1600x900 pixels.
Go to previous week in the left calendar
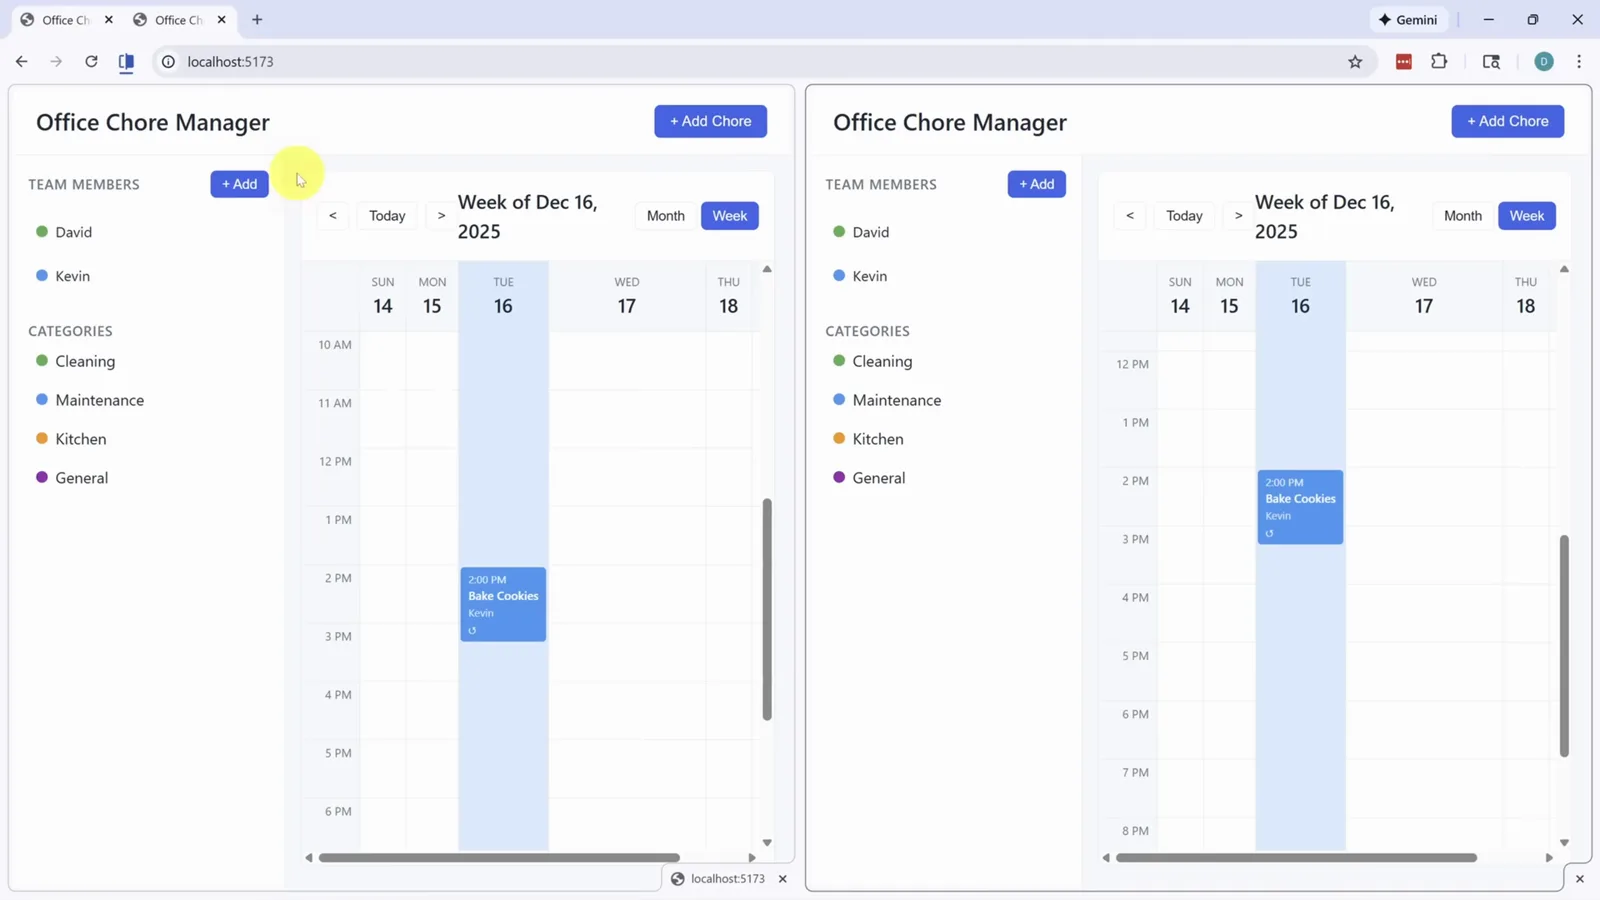(x=333, y=216)
